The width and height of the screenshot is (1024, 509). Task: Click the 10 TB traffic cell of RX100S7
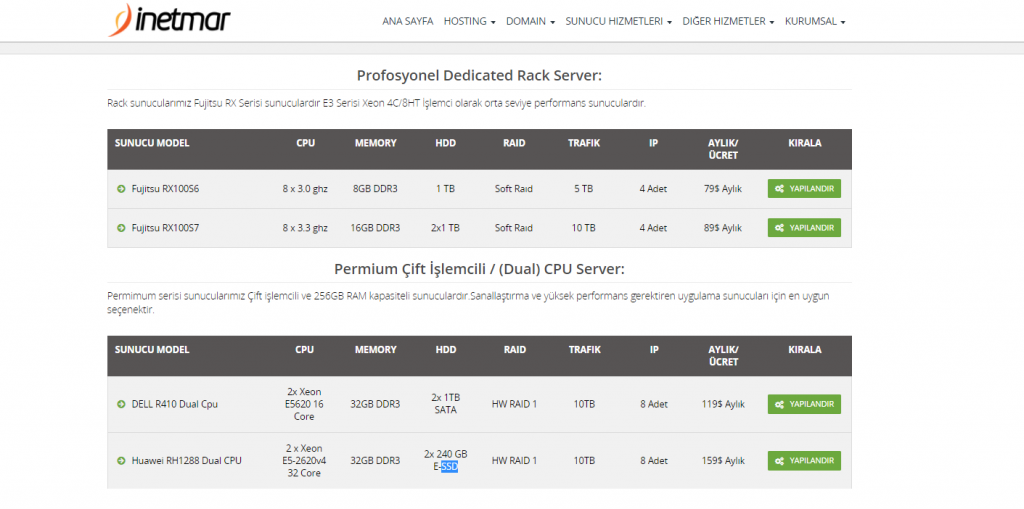coord(584,228)
